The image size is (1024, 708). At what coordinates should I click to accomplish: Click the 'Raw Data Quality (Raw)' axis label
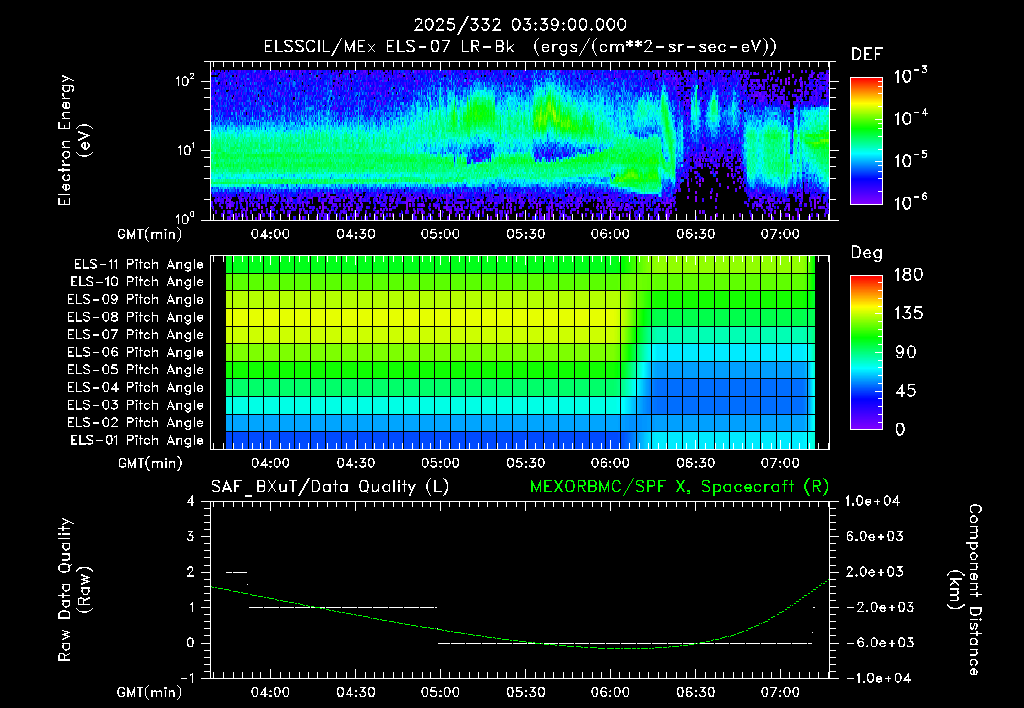(x=74, y=590)
